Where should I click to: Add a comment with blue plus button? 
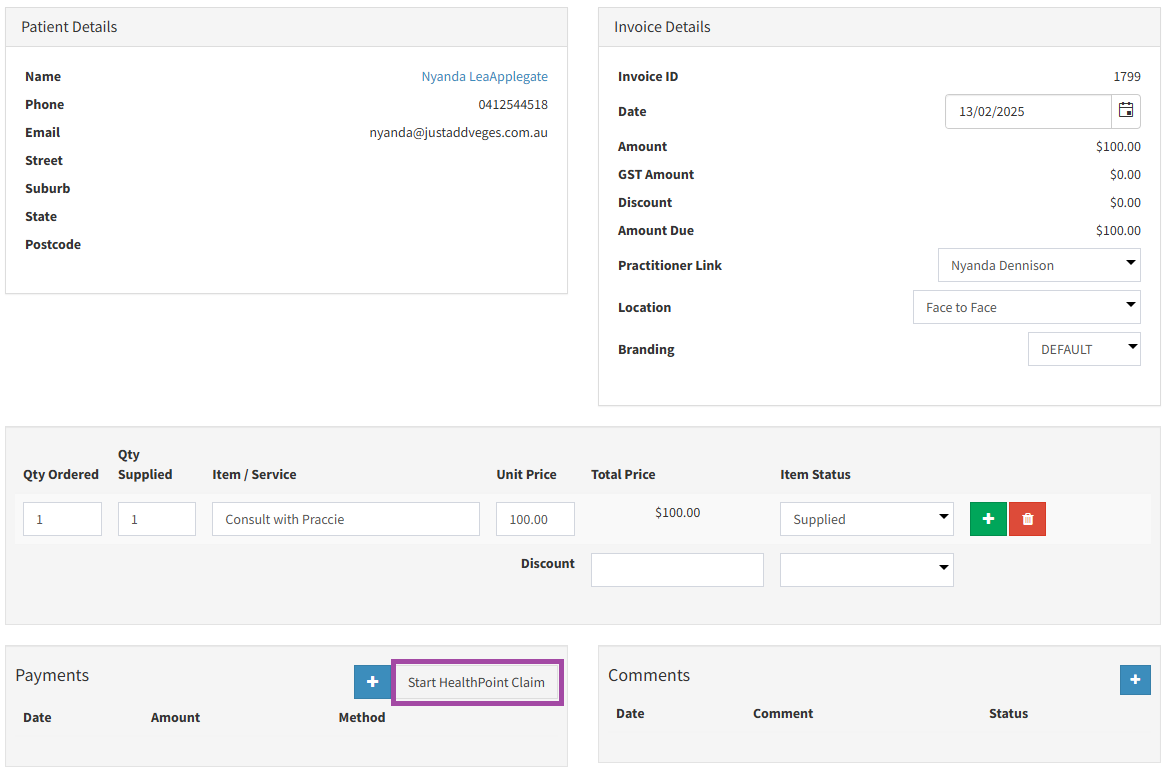pyautogui.click(x=1135, y=679)
